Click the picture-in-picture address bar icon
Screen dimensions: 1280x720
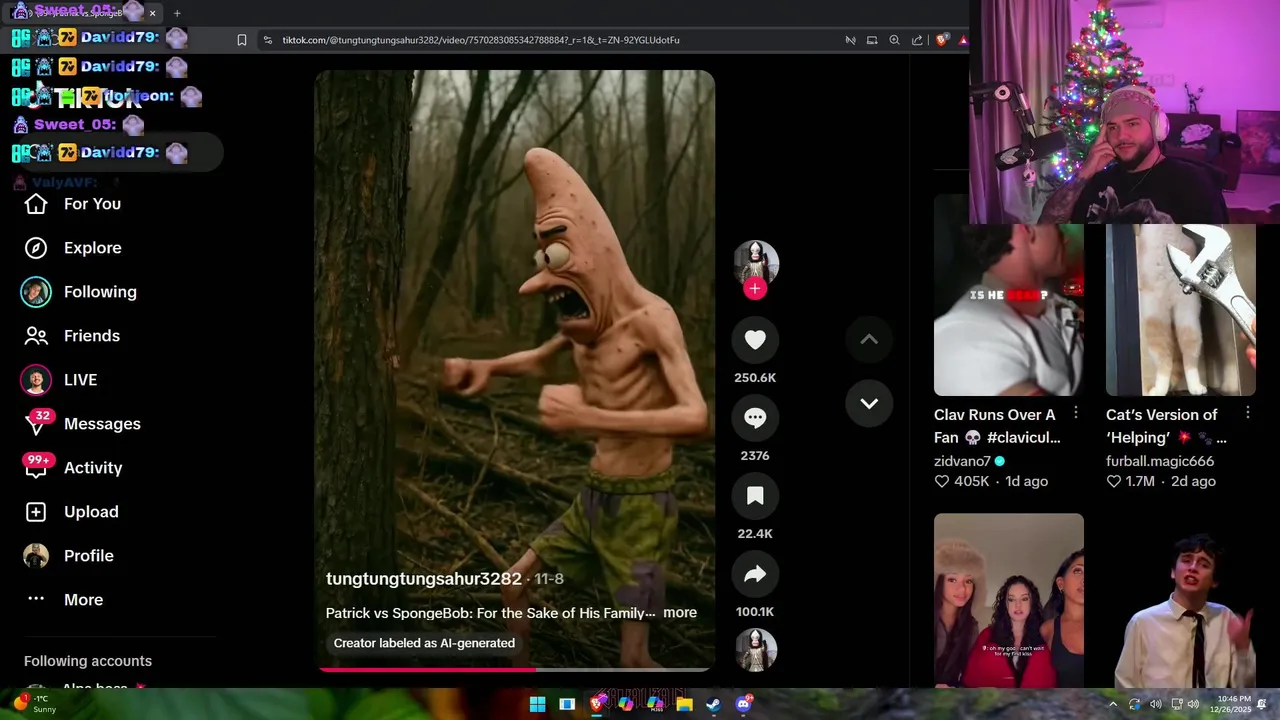coord(872,40)
